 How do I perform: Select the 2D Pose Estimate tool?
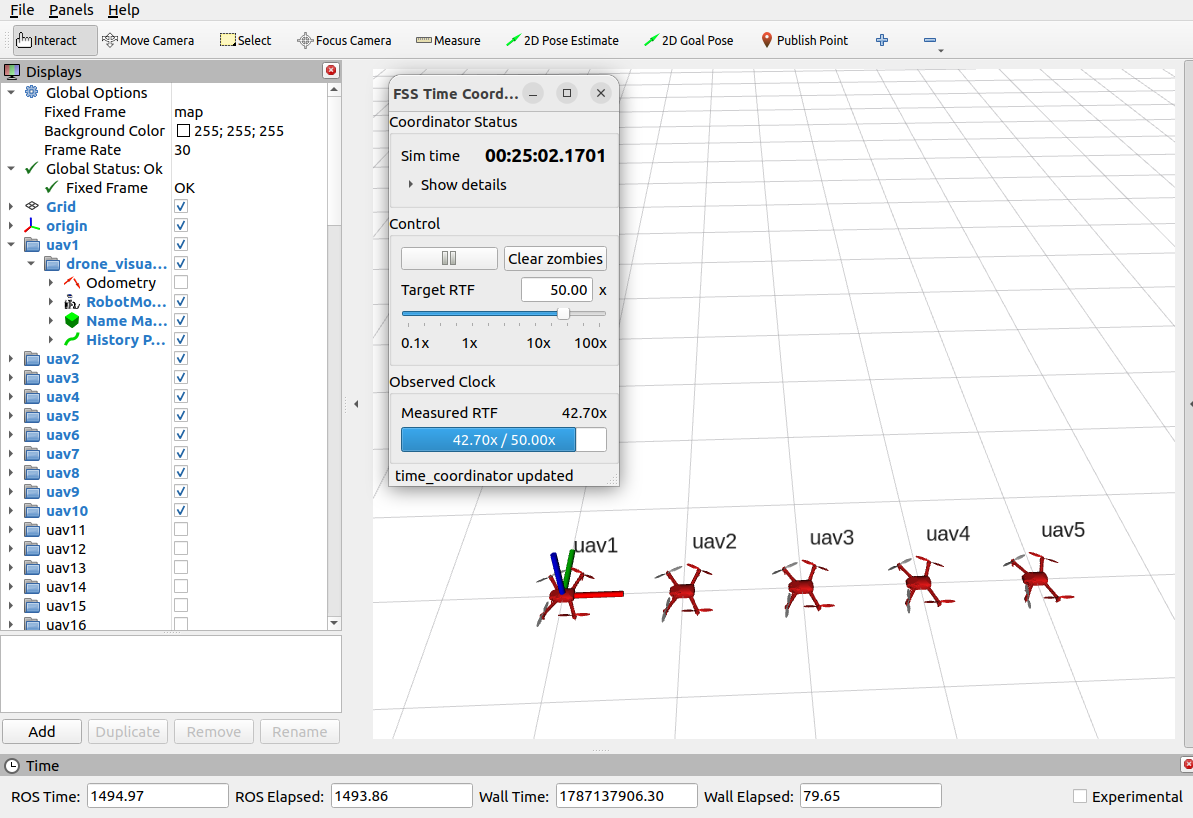coord(562,40)
